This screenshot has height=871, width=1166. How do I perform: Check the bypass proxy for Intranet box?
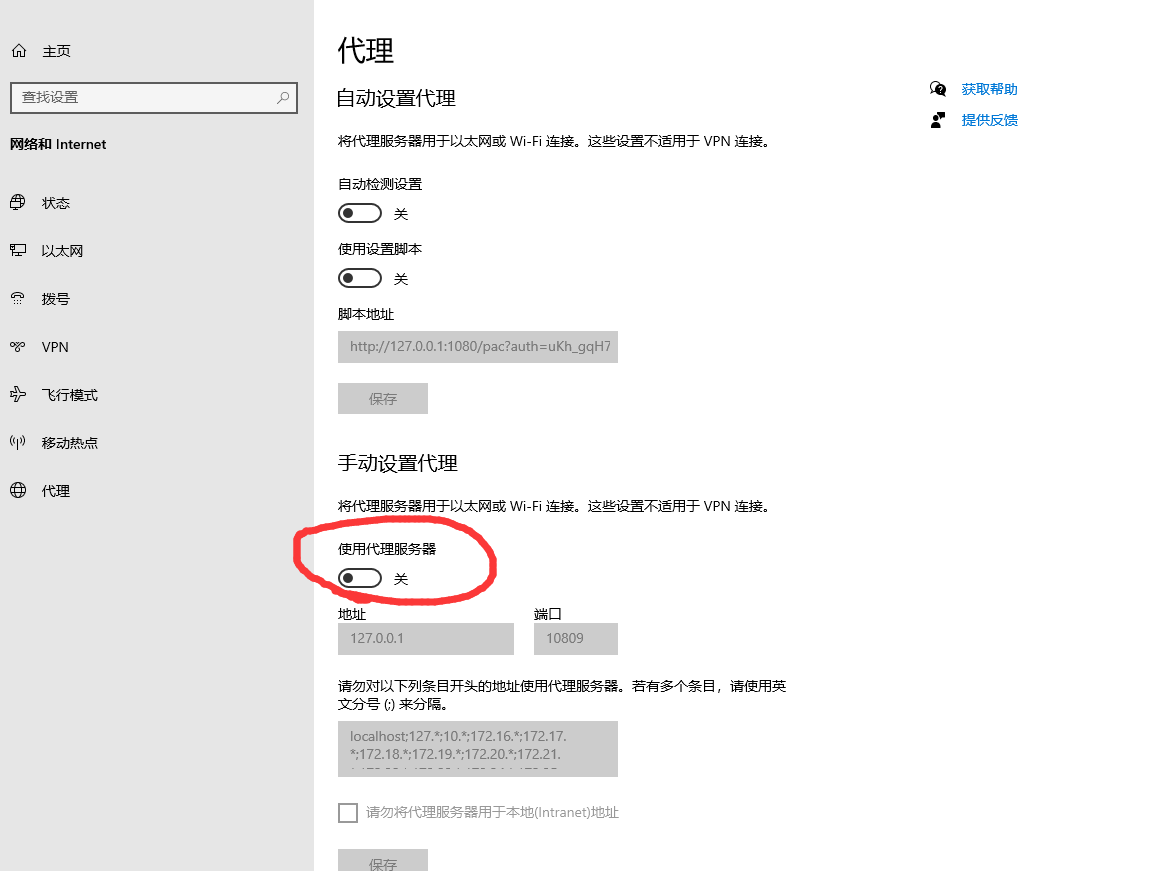[348, 813]
